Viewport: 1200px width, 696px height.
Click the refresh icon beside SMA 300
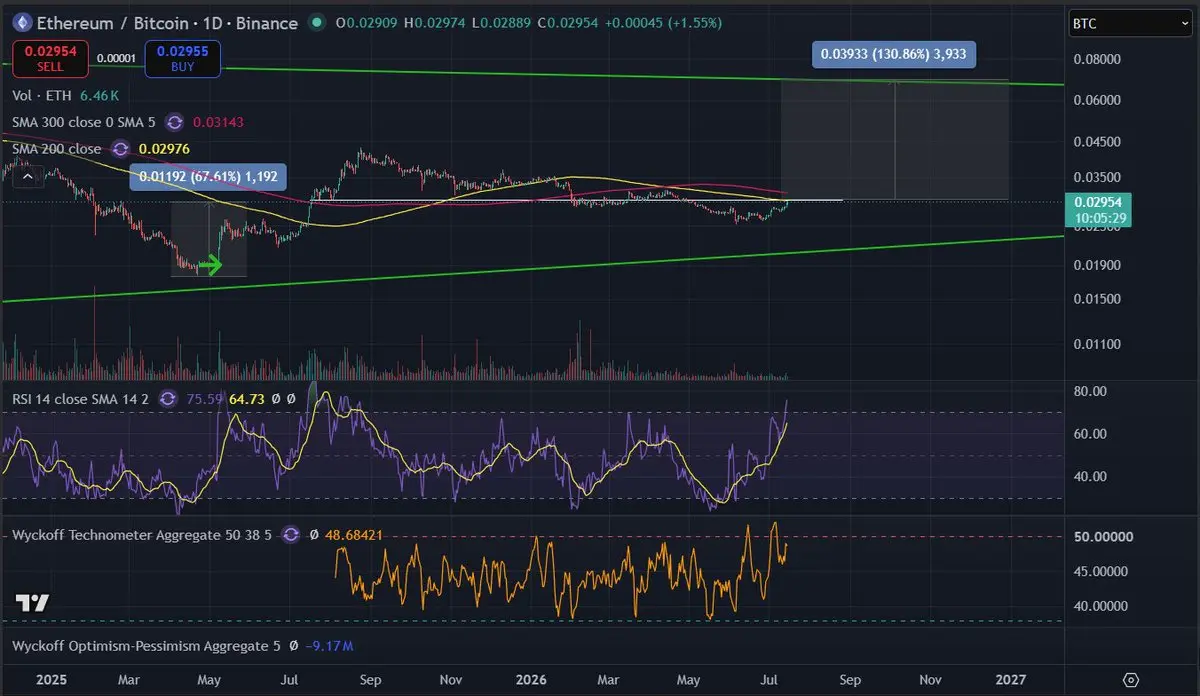coord(175,121)
